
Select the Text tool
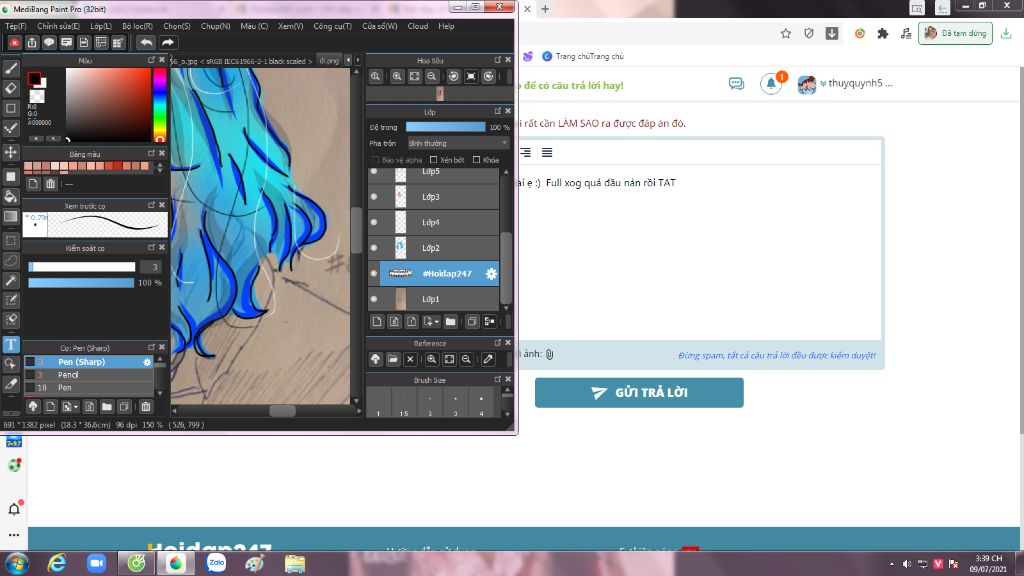[10, 344]
